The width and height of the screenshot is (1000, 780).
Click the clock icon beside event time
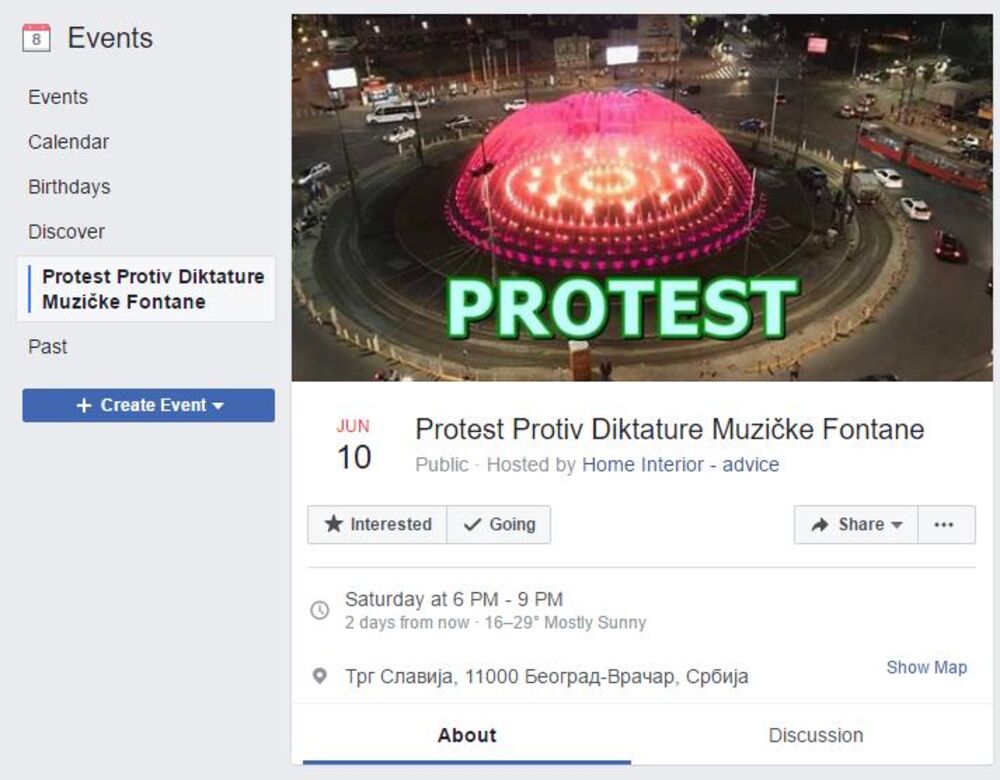coord(320,610)
